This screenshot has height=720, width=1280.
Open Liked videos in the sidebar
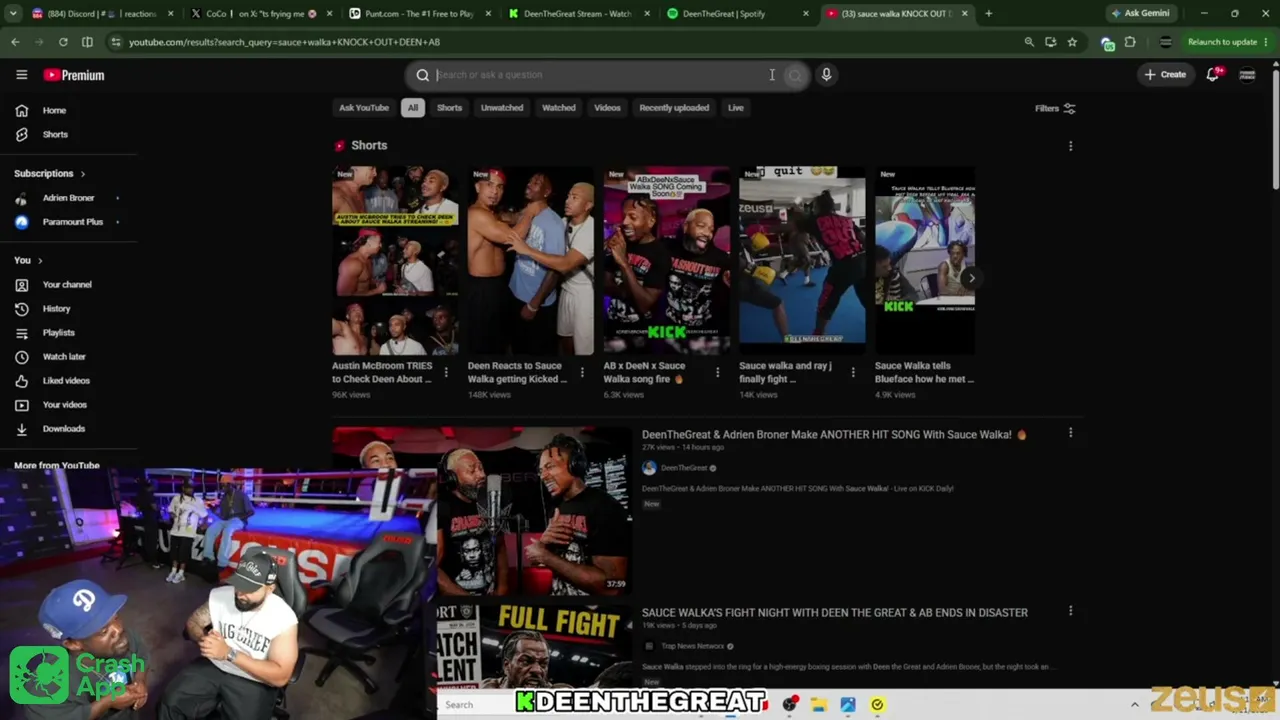tap(66, 381)
